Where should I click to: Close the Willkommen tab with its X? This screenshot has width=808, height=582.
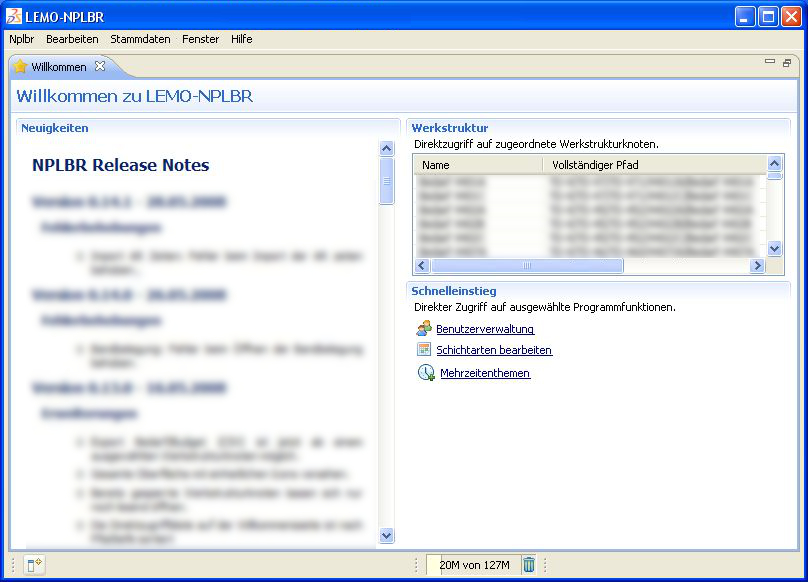pos(100,67)
